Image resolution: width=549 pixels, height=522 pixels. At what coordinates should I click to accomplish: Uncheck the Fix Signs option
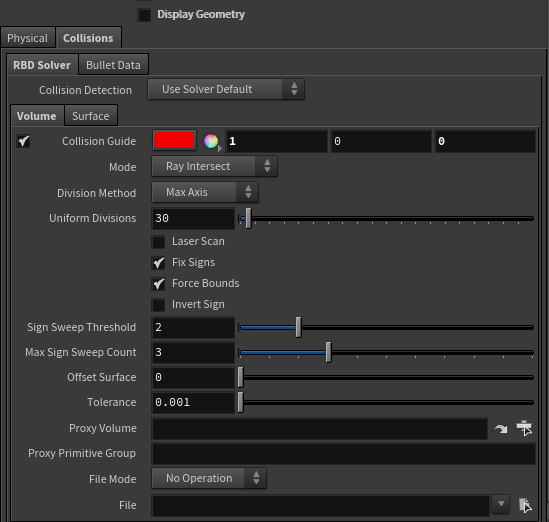[158, 263]
